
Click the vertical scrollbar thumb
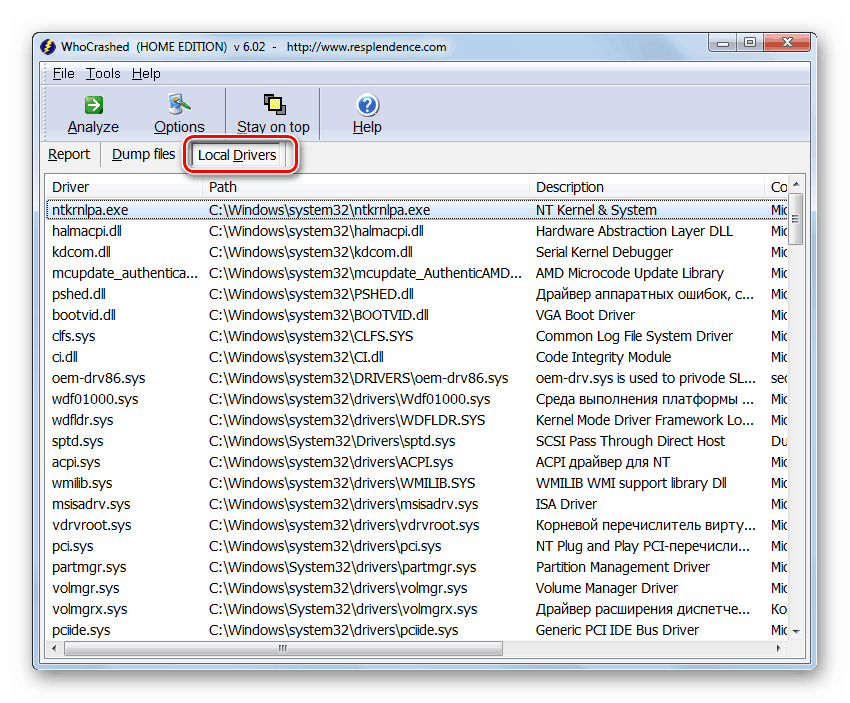pos(796,218)
